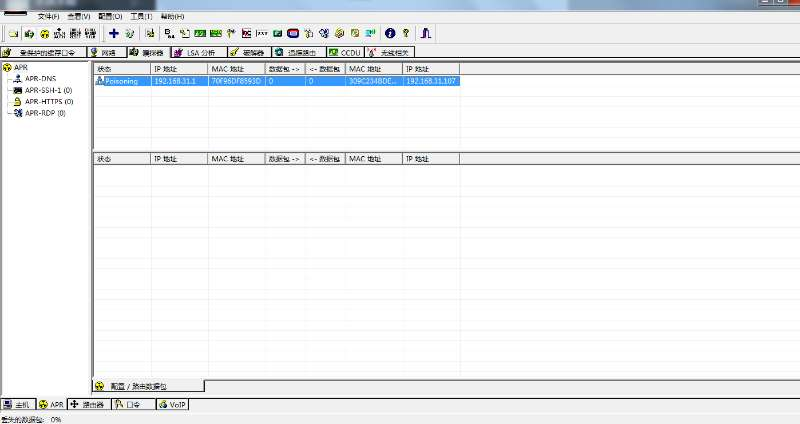Image resolution: width=800 pixels, height=424 pixels.
Task: Open the 工具(T) menu
Action: (x=141, y=16)
